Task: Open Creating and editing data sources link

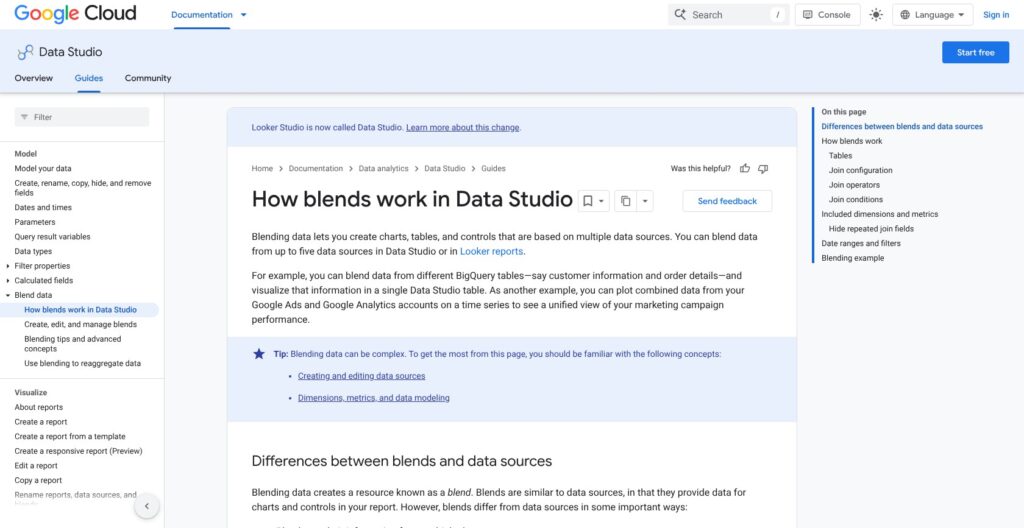Action: pos(361,376)
